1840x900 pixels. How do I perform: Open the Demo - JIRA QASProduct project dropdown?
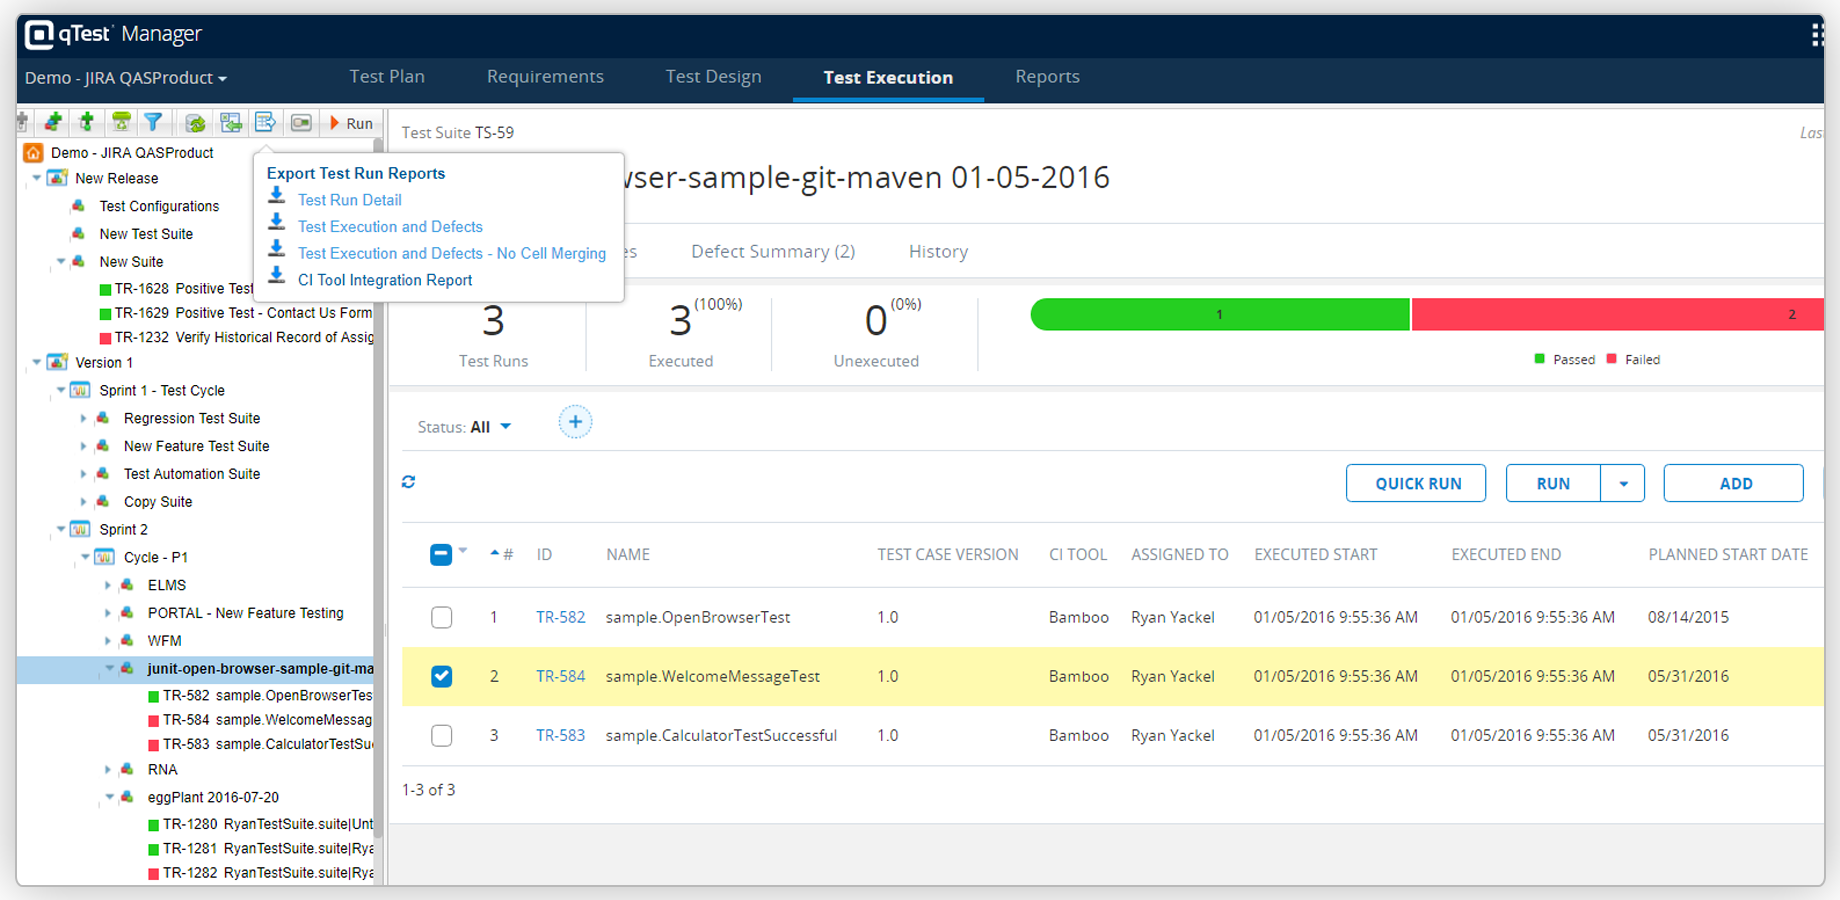(126, 78)
